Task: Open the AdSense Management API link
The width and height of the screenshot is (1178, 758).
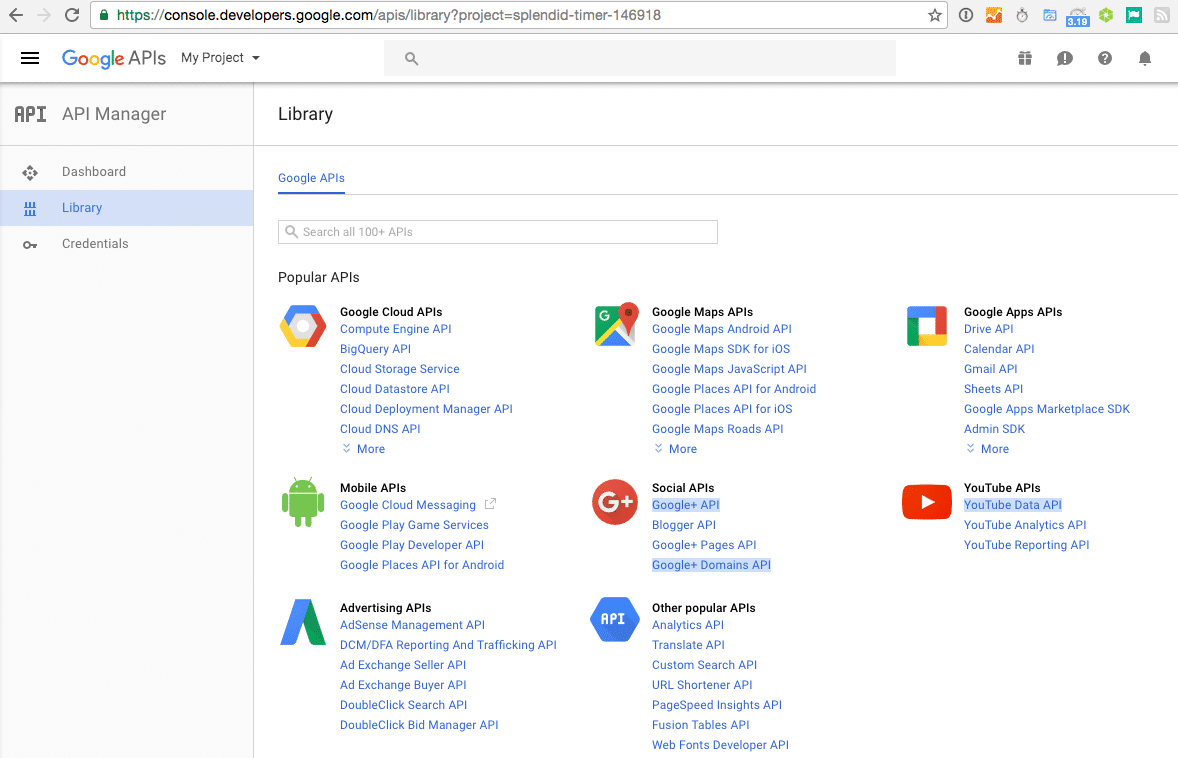Action: pyautogui.click(x=412, y=625)
